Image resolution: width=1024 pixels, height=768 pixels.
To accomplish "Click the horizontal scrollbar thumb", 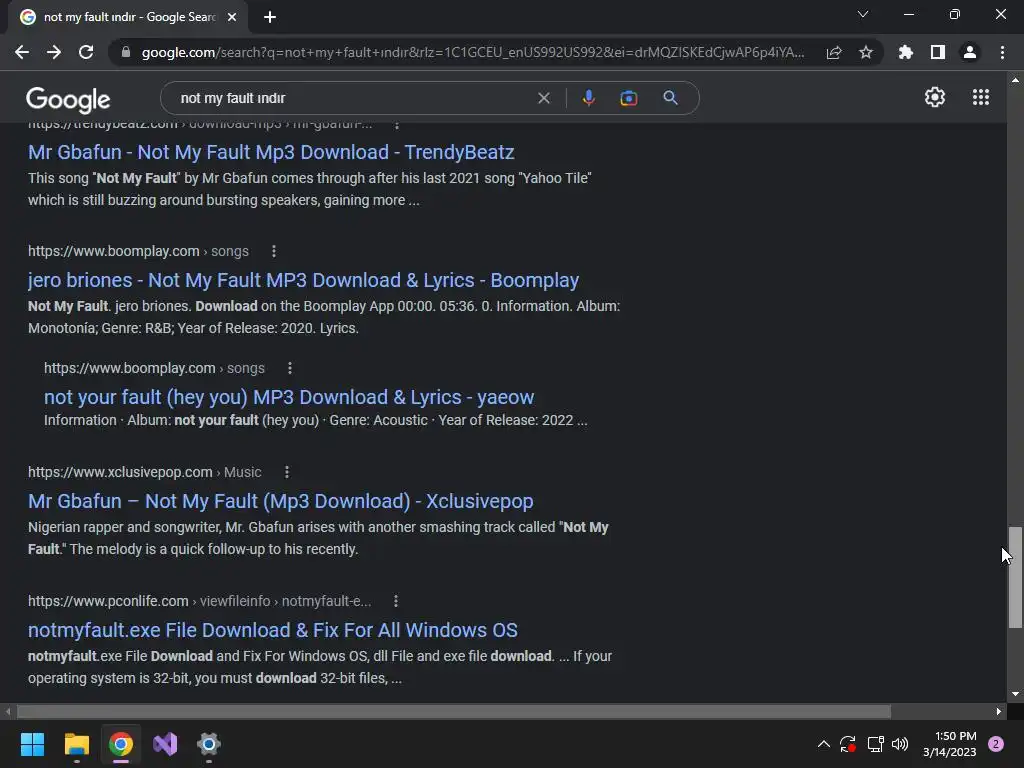I will click(x=454, y=711).
